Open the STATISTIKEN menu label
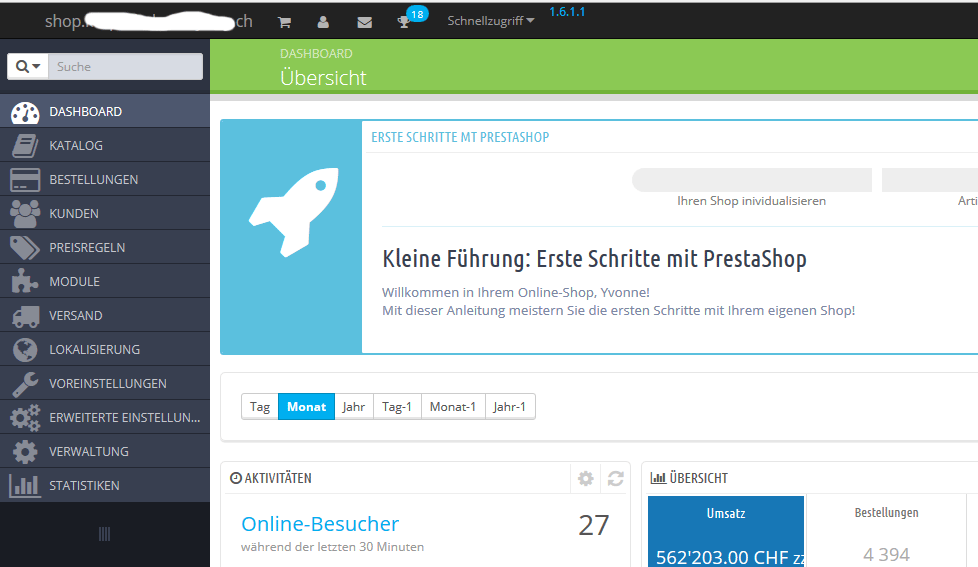This screenshot has width=978, height=567. point(84,485)
